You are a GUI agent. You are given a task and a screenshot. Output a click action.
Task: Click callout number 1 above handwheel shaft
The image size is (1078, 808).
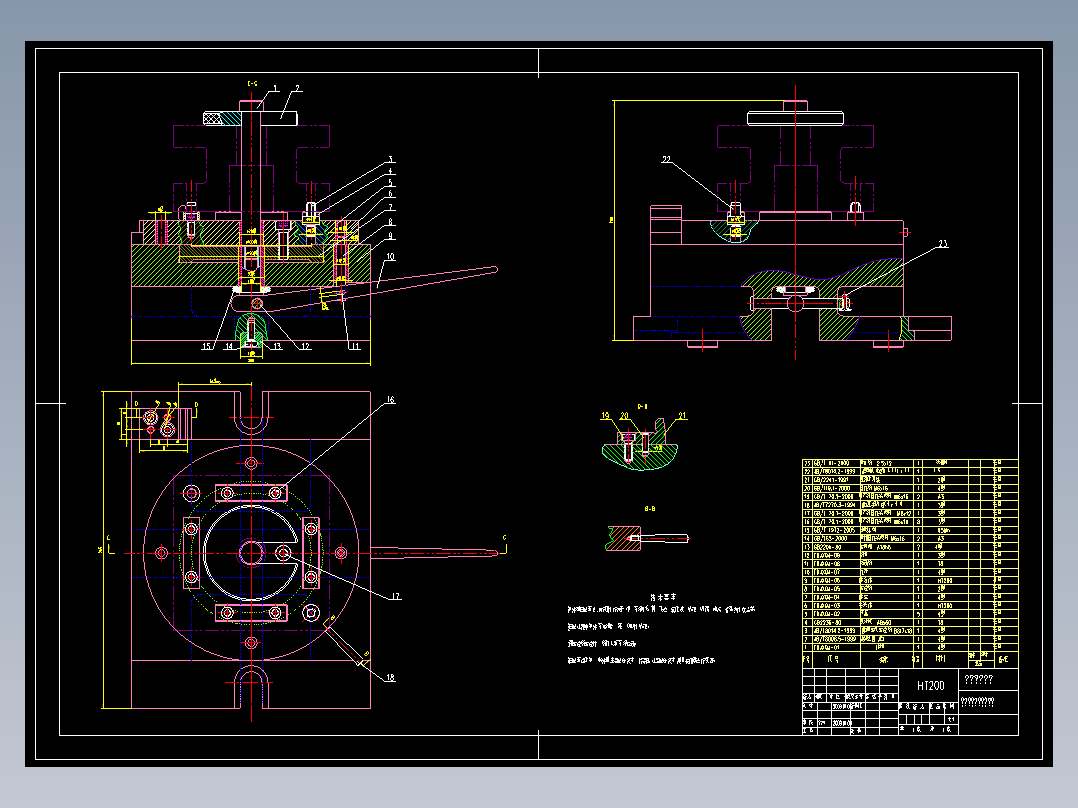click(276, 88)
